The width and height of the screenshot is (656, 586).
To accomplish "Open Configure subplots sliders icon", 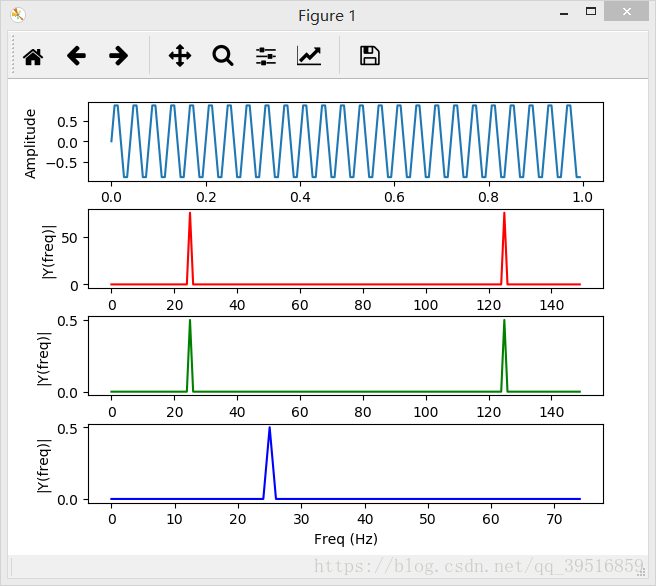I will click(266, 56).
